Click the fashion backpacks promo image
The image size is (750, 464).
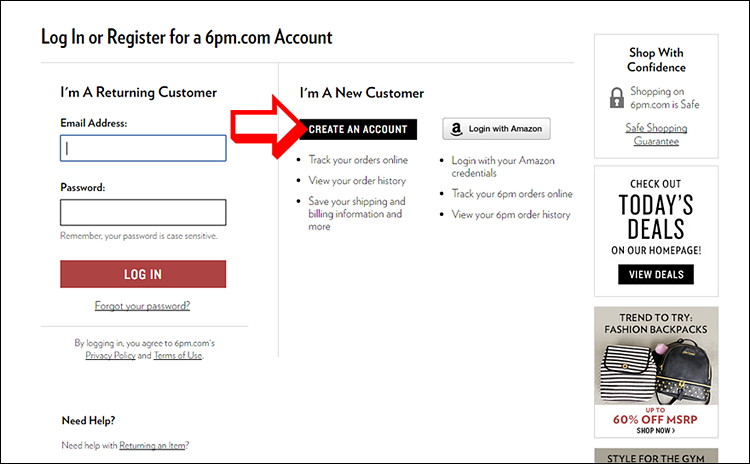(656, 372)
